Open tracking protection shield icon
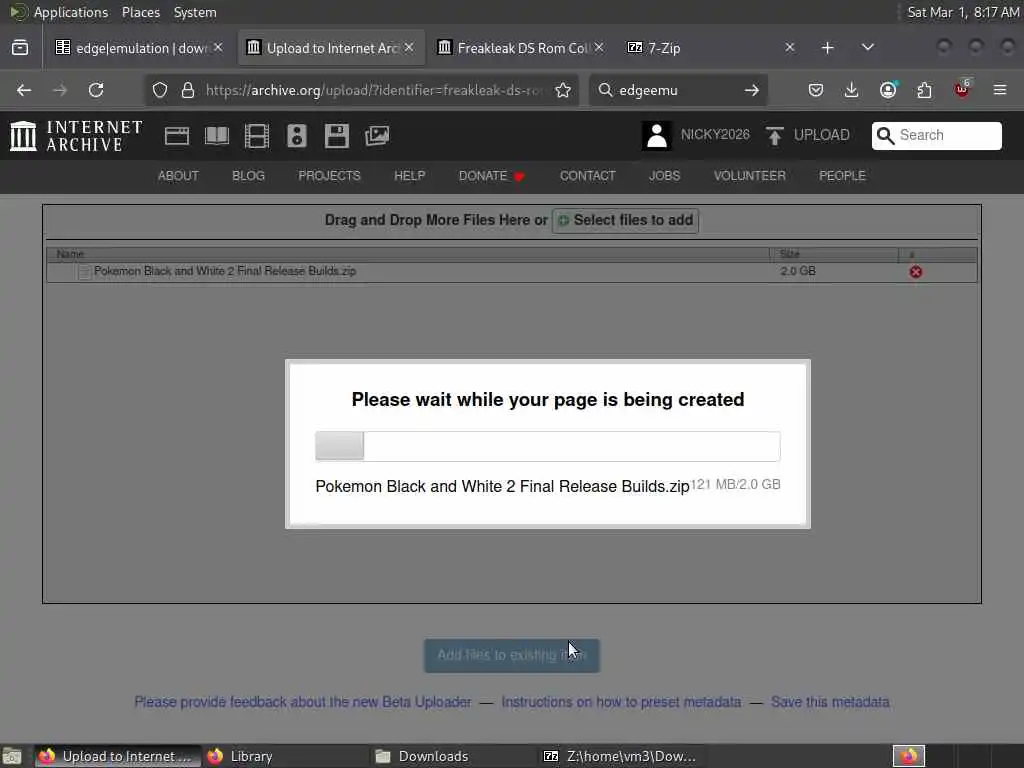Image resolution: width=1024 pixels, height=768 pixels. click(x=160, y=90)
